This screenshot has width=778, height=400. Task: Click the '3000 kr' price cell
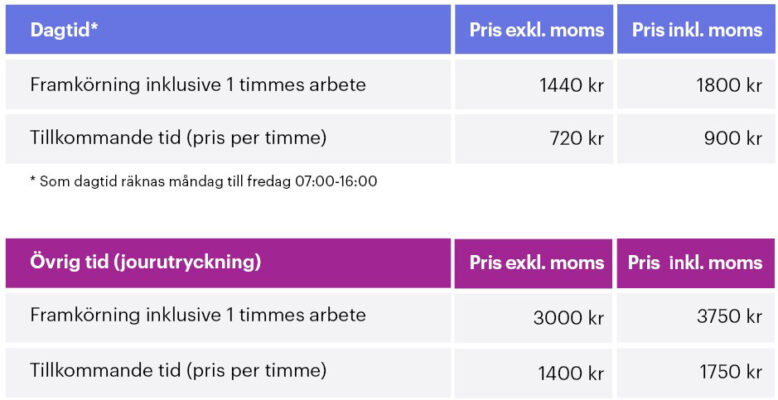[x=568, y=318]
